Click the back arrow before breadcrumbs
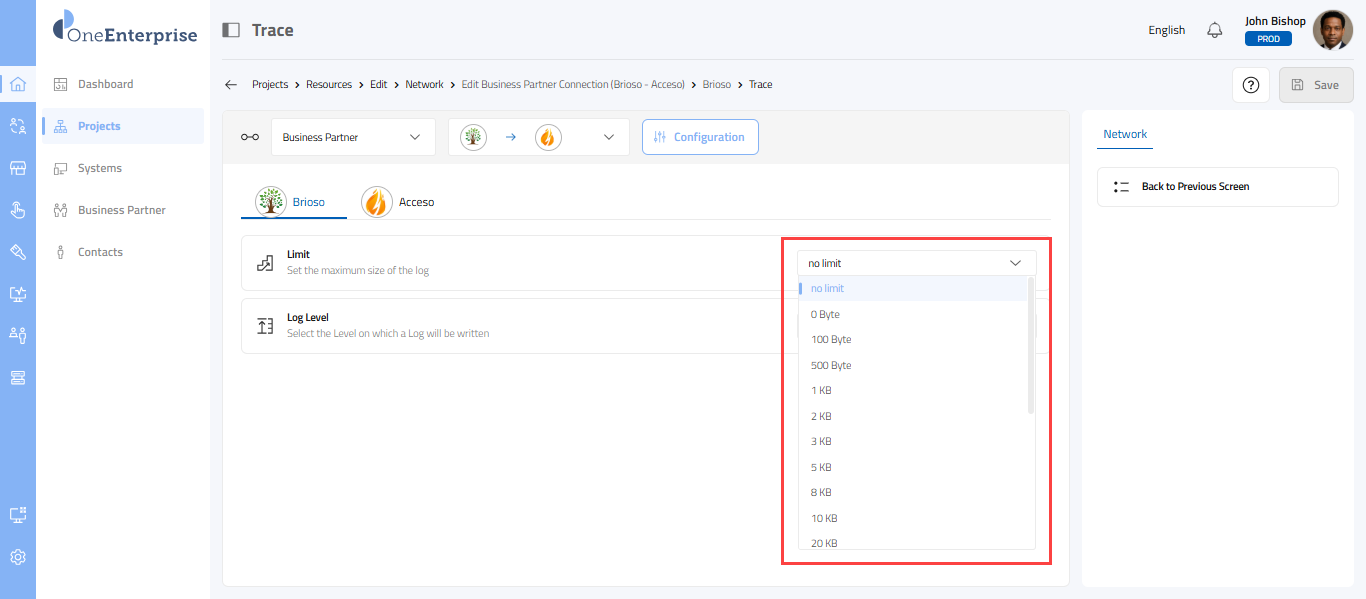 pyautogui.click(x=231, y=85)
